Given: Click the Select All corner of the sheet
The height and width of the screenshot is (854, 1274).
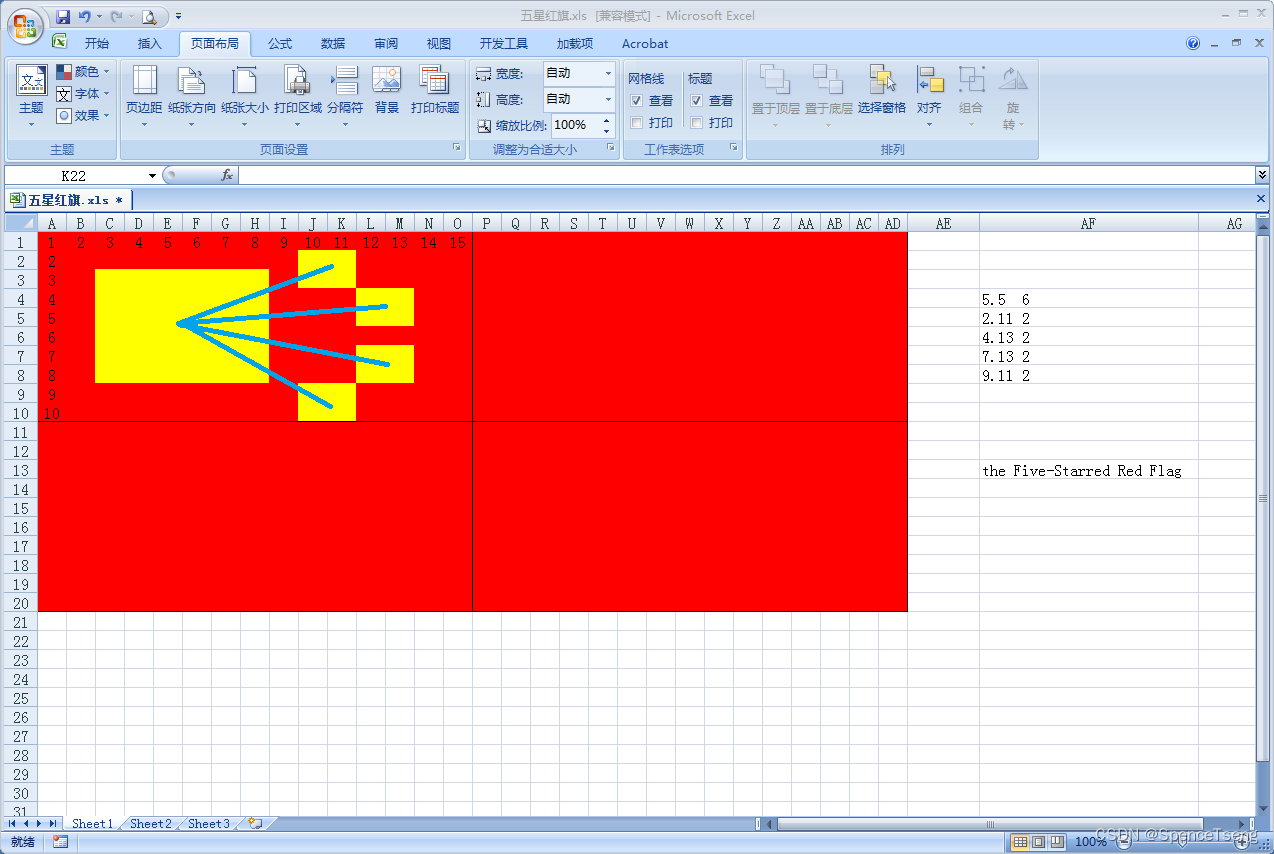Looking at the screenshot, I should click(21, 223).
